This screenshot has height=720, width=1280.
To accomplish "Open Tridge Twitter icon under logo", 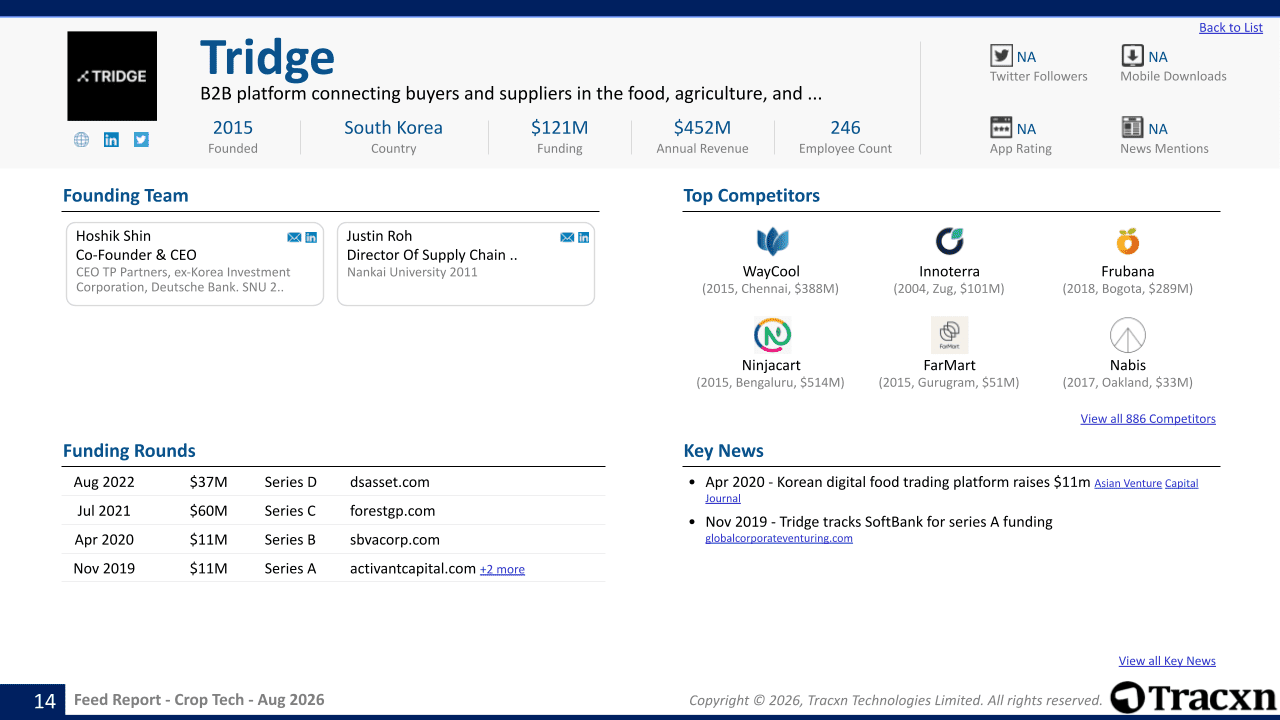I will point(141,140).
